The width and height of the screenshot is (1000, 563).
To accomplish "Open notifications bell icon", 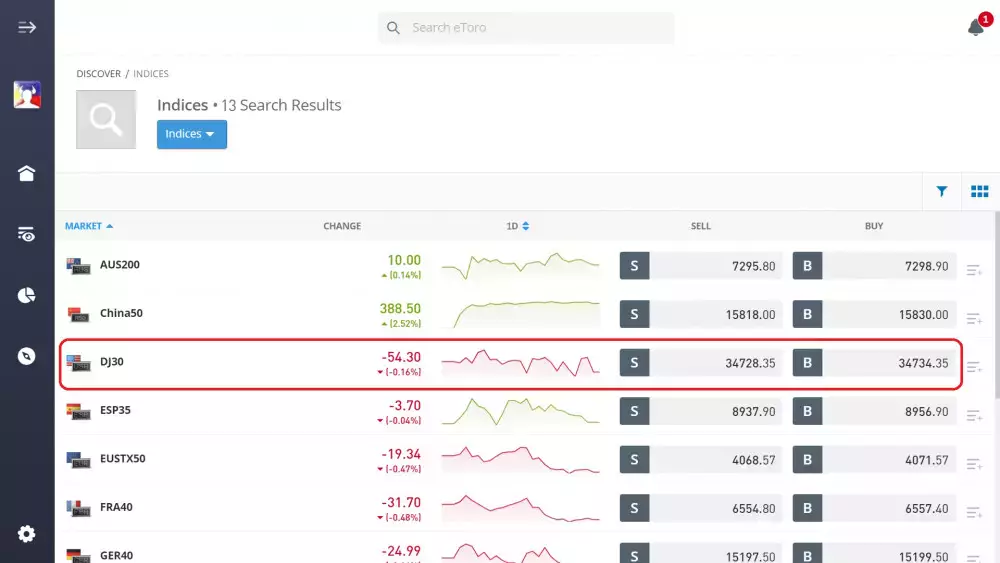I will 976,27.
